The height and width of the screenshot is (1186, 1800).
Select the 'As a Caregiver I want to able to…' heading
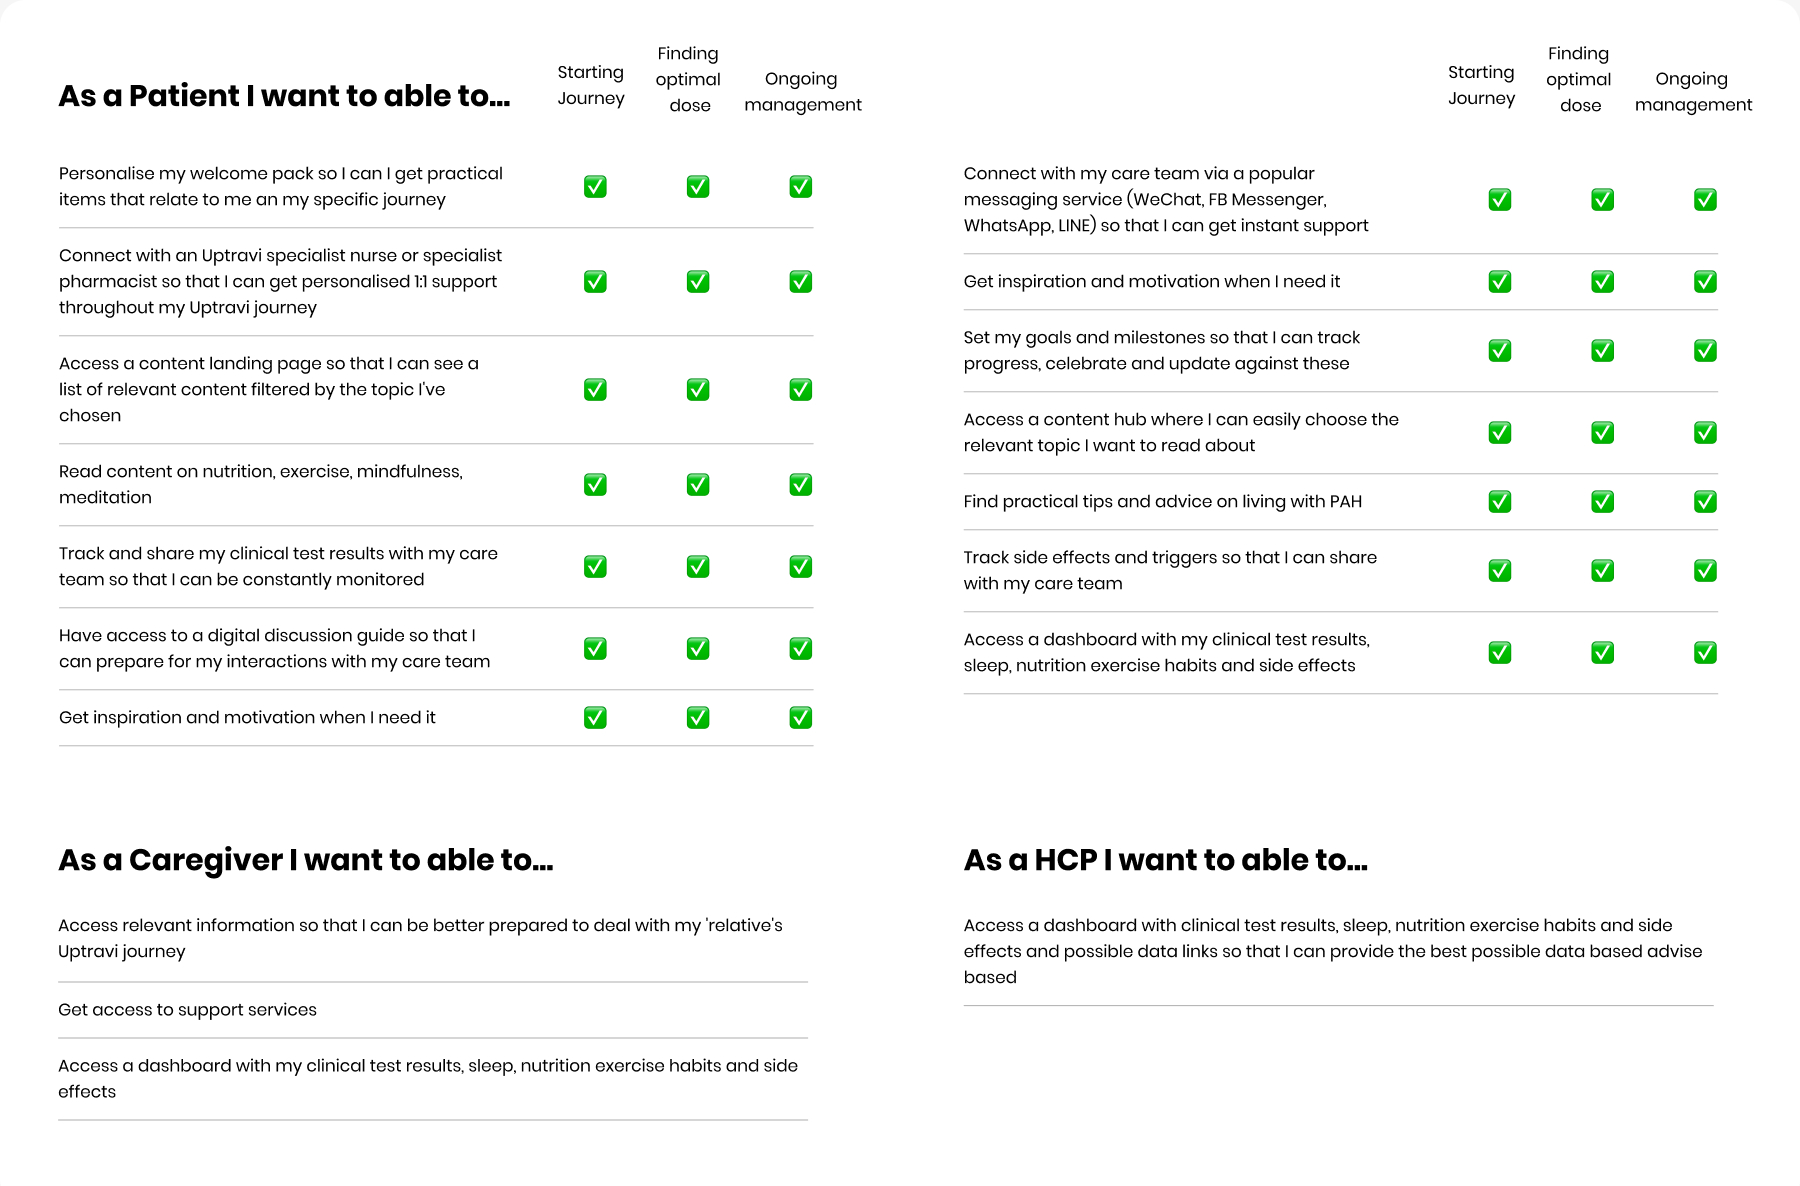(x=305, y=860)
